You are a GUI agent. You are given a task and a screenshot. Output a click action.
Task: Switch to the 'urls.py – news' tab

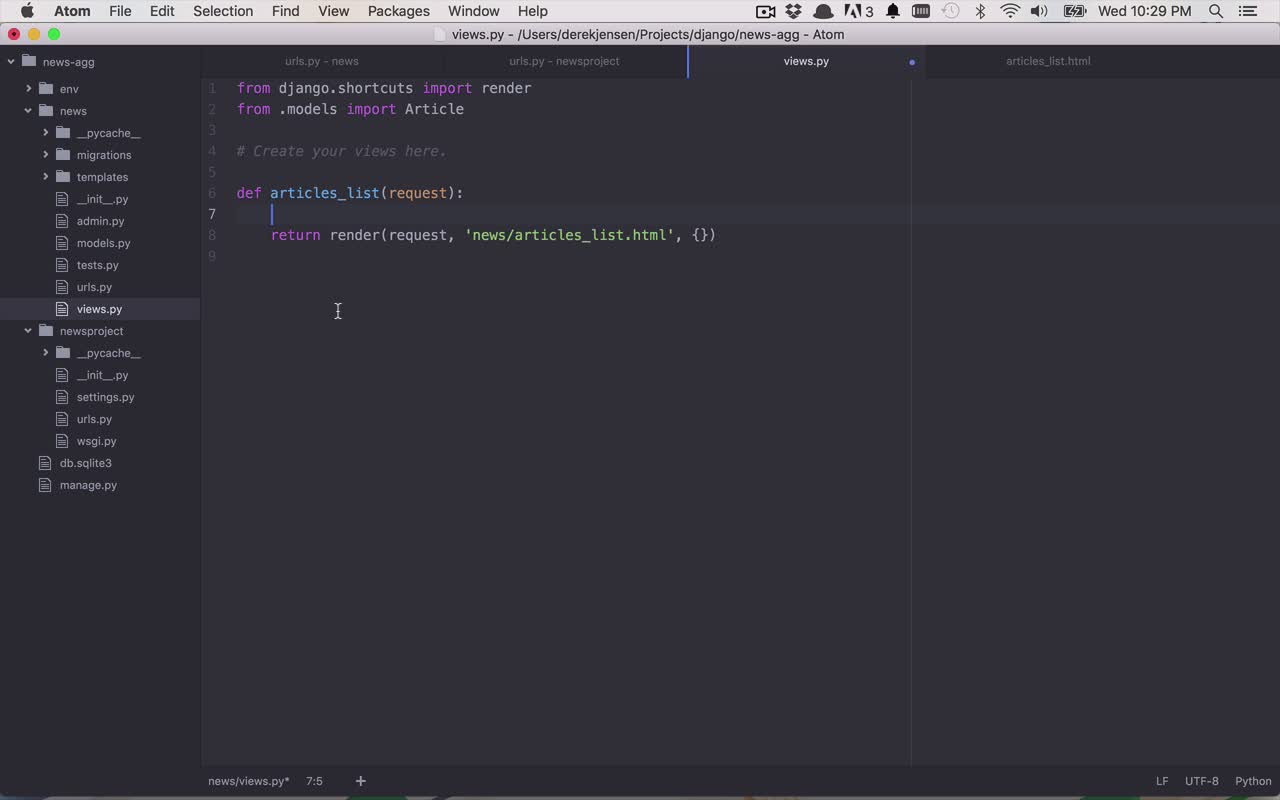click(x=322, y=61)
